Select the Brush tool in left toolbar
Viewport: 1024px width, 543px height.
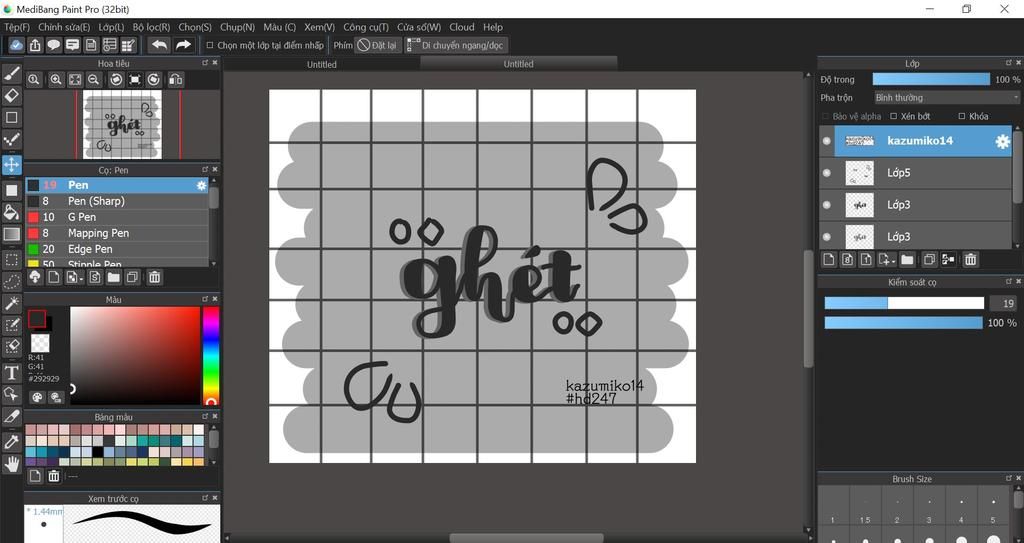coord(12,73)
